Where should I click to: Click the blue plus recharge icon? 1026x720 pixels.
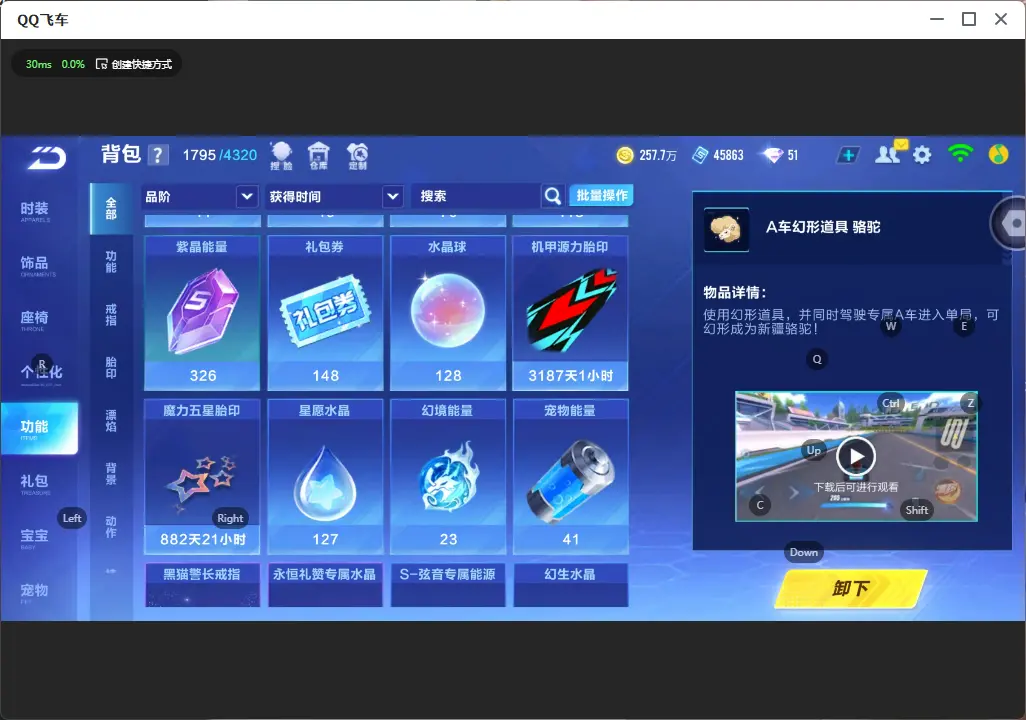coord(848,155)
